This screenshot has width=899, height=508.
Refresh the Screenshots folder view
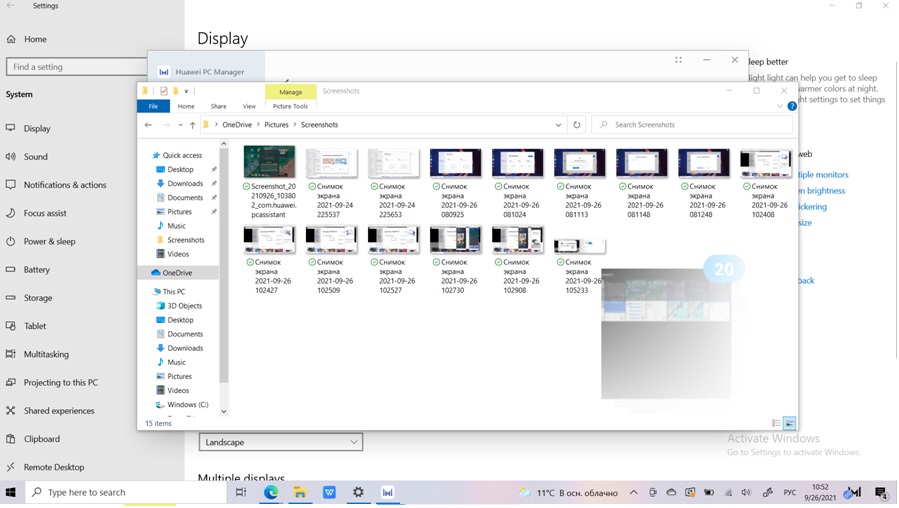pos(576,125)
